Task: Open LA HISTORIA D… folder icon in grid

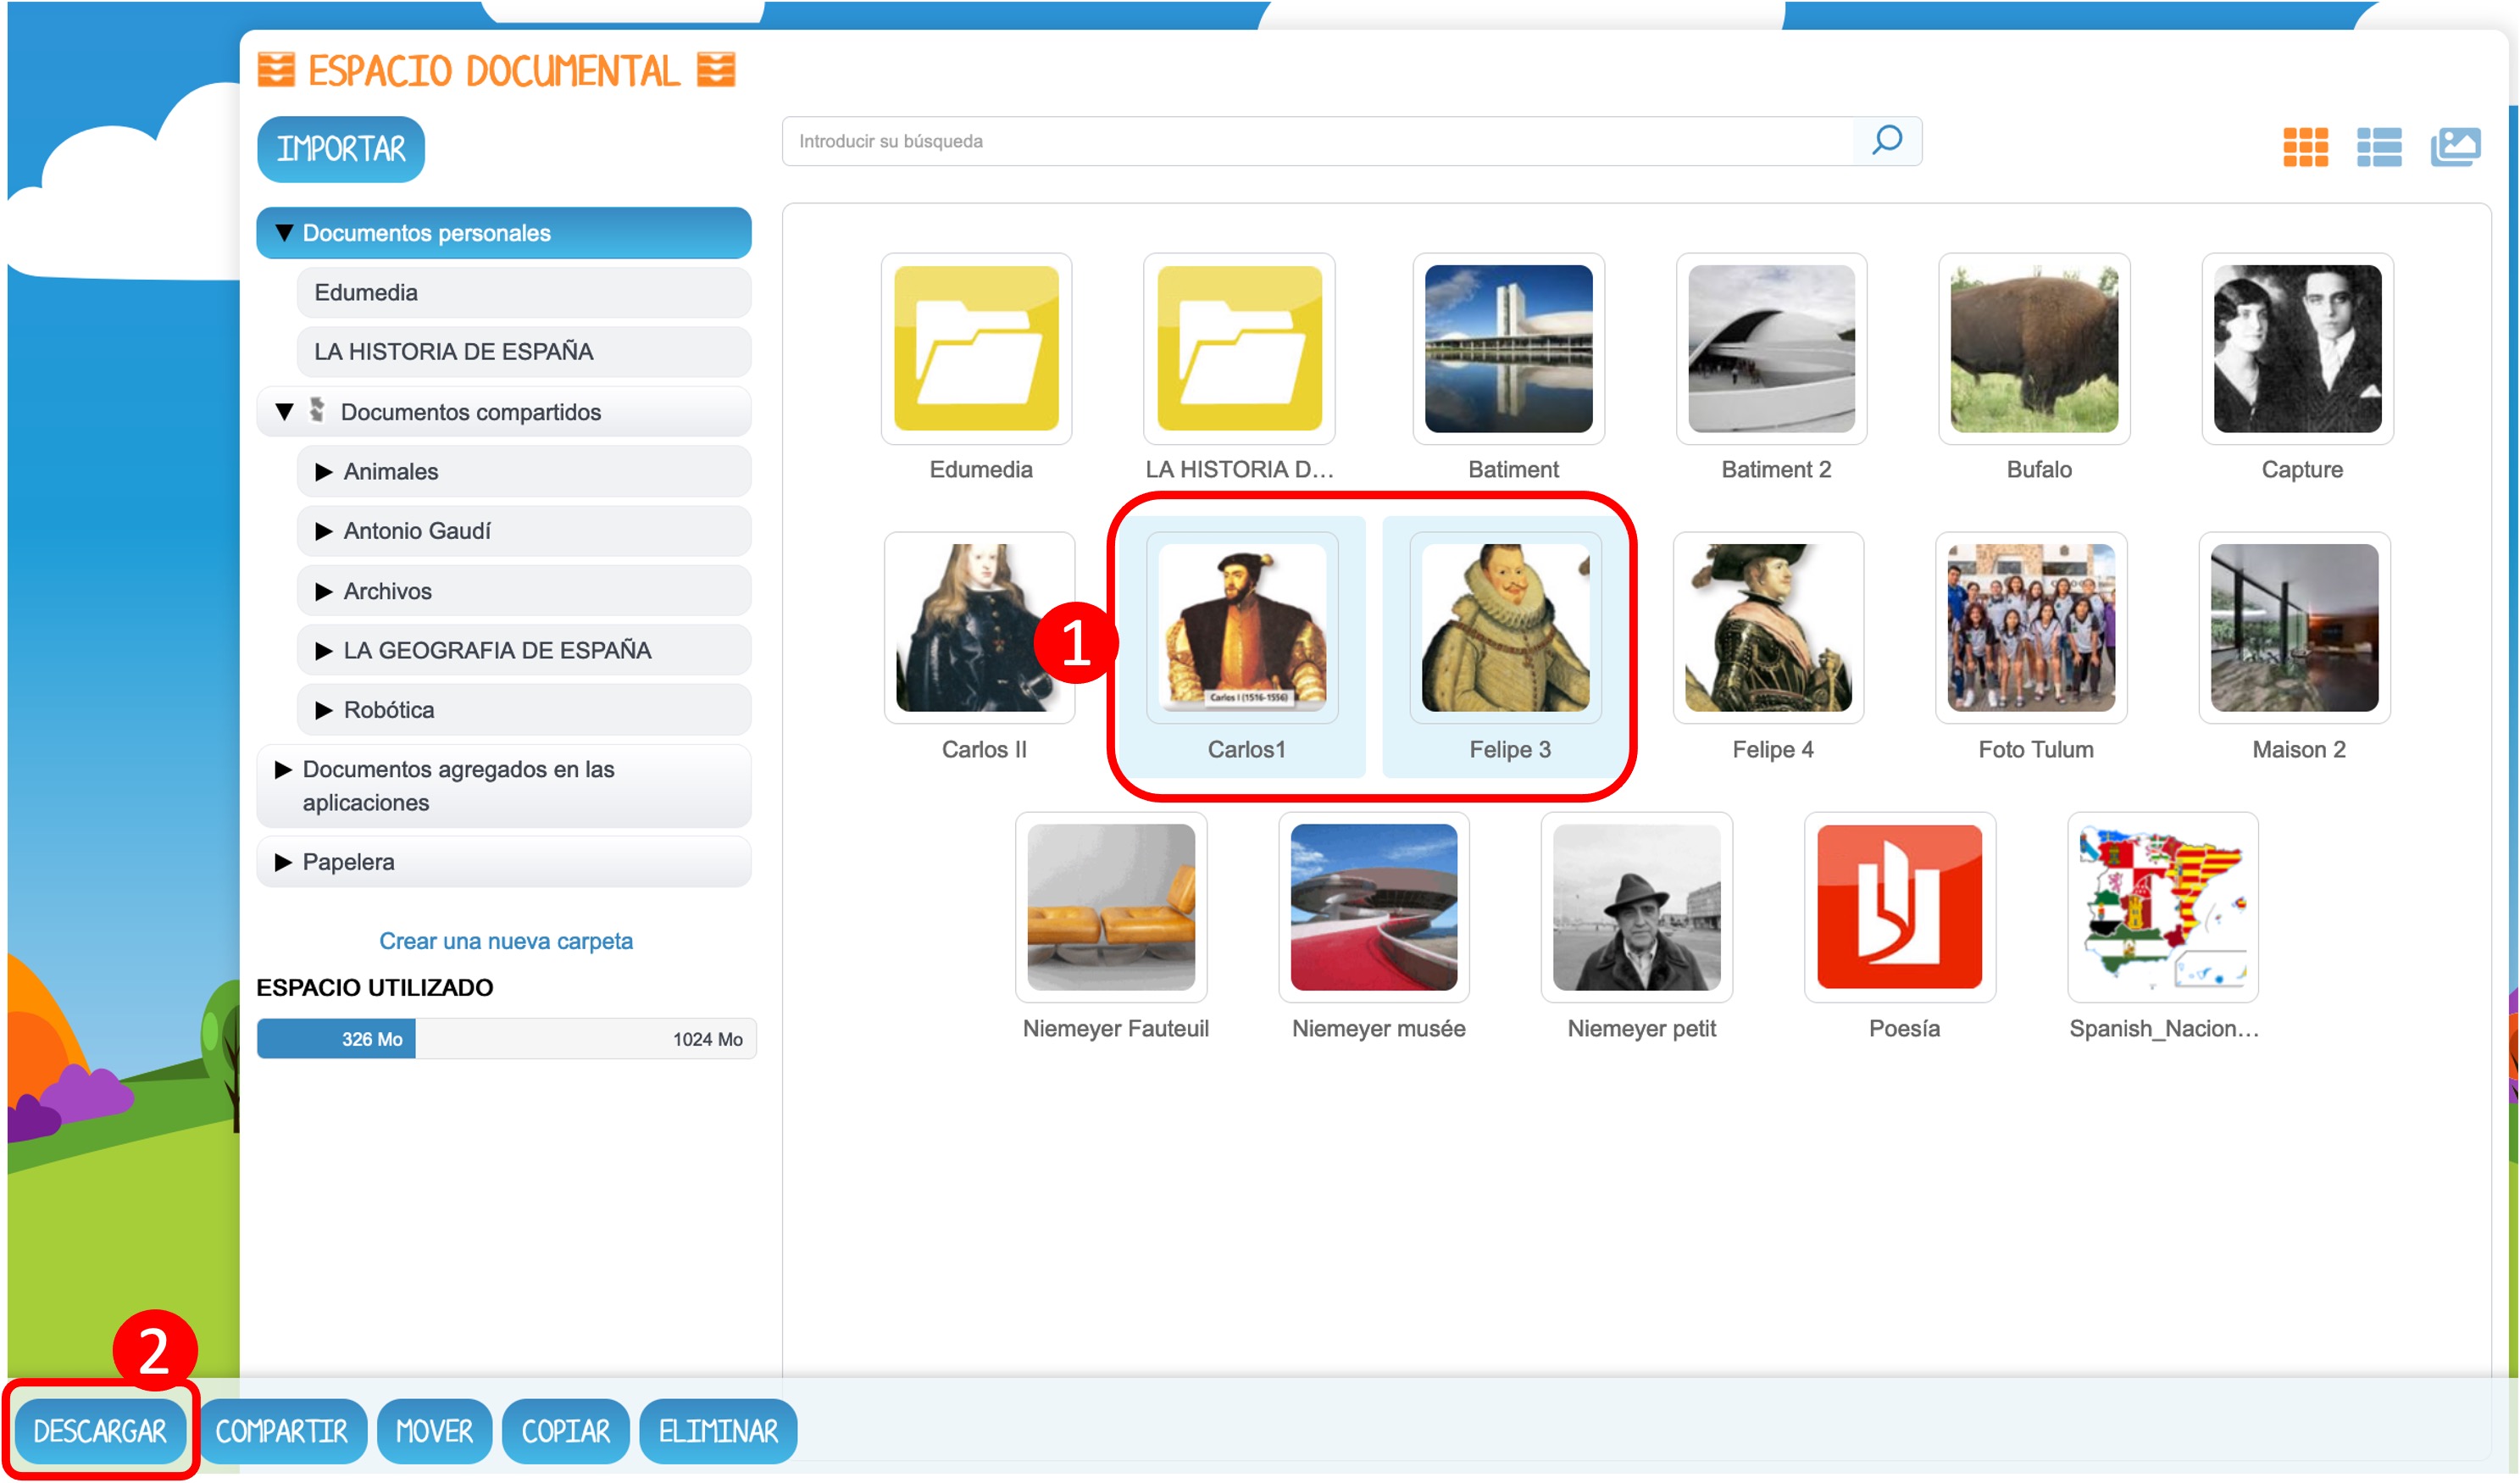Action: point(1239,348)
